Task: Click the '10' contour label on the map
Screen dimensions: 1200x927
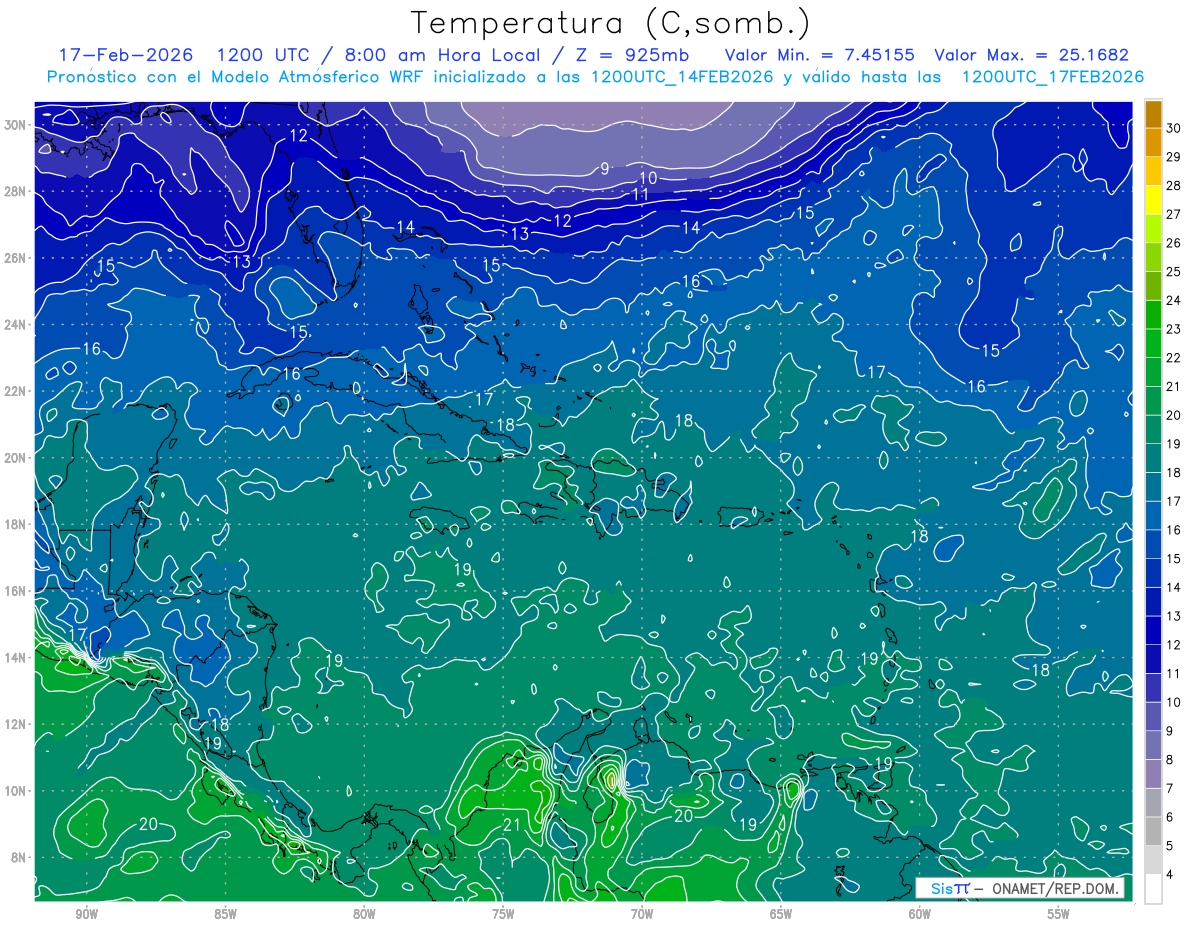Action: point(648,178)
